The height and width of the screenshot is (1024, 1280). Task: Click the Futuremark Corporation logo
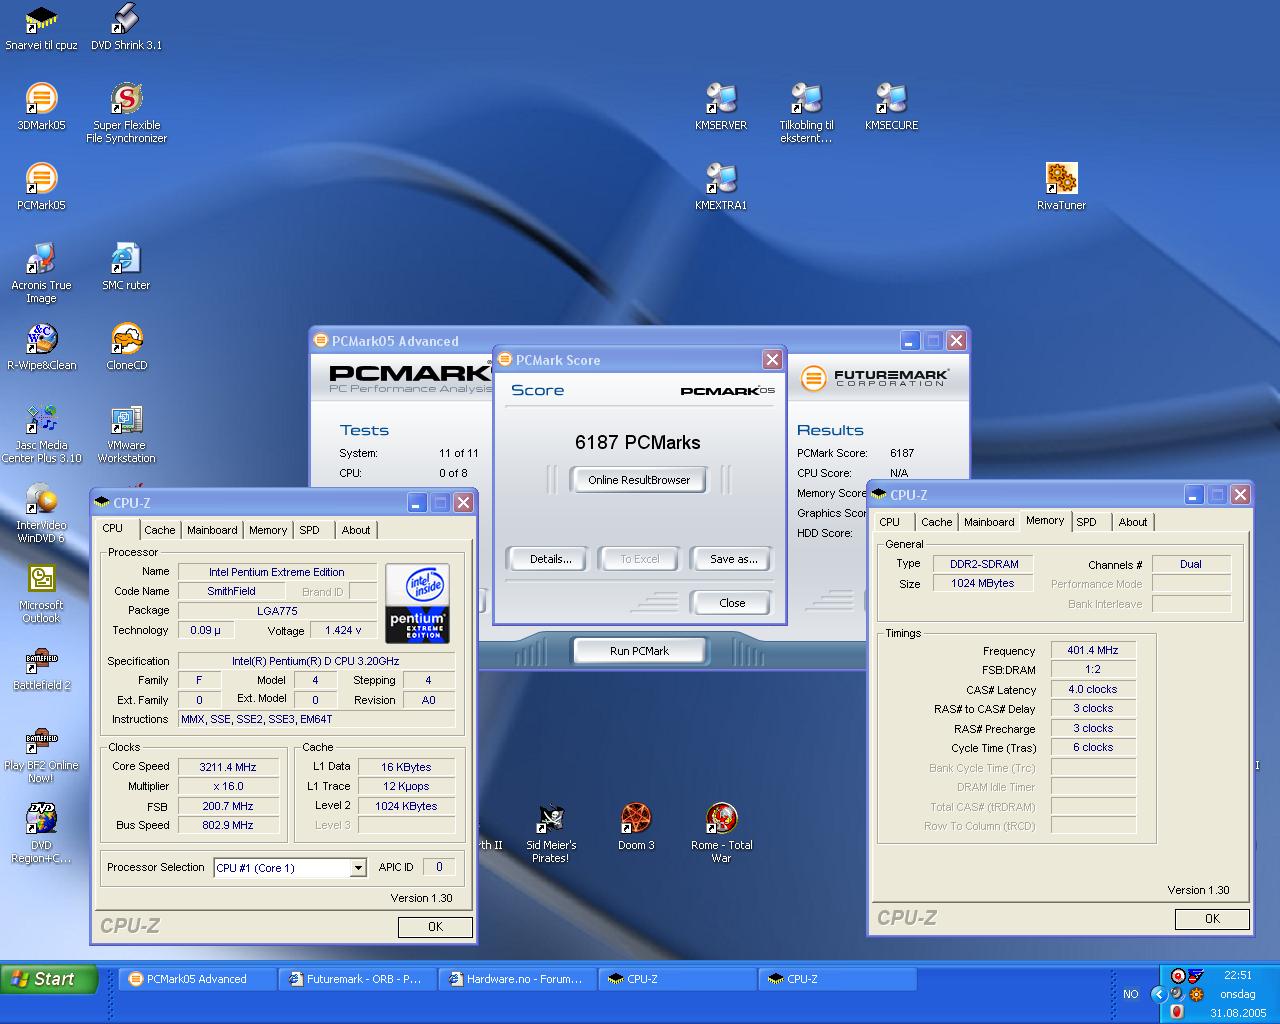(x=877, y=378)
